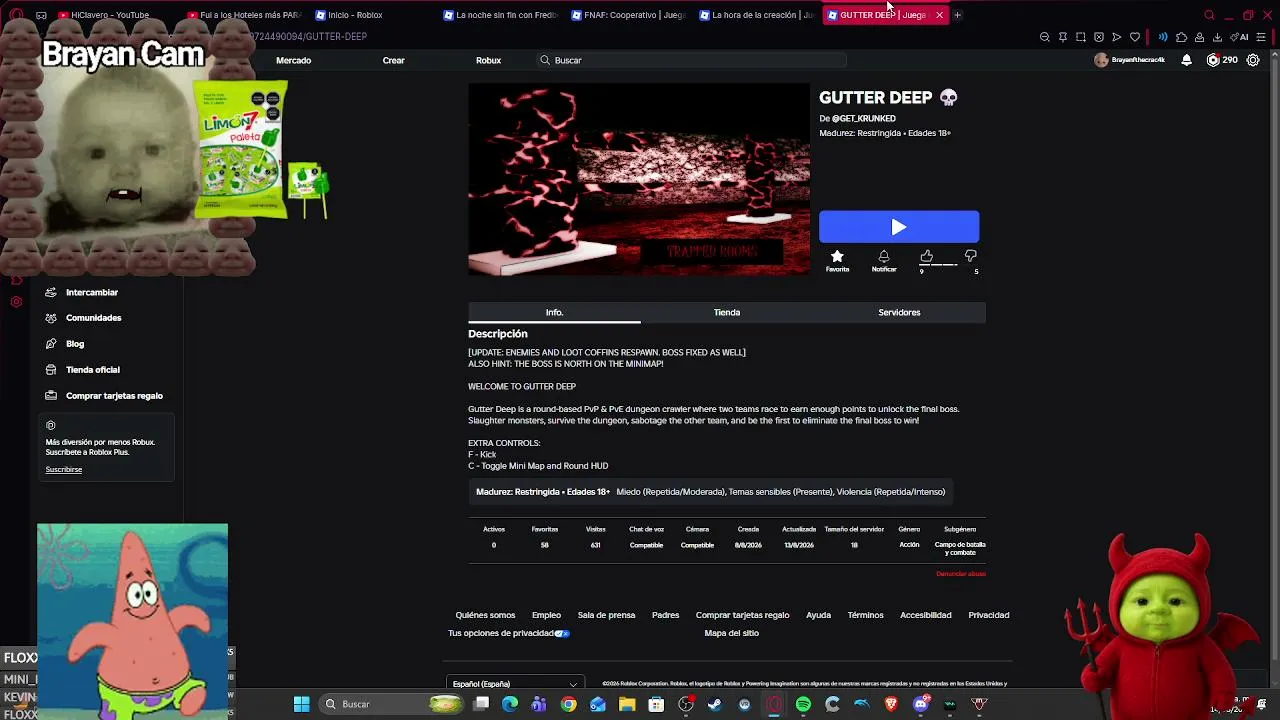Open Quiénes somos footer link
The image size is (1280, 720).
click(x=485, y=615)
